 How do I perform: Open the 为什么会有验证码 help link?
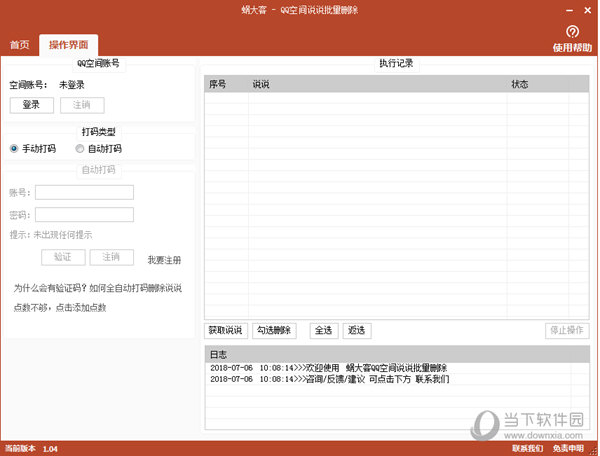[x=98, y=288]
